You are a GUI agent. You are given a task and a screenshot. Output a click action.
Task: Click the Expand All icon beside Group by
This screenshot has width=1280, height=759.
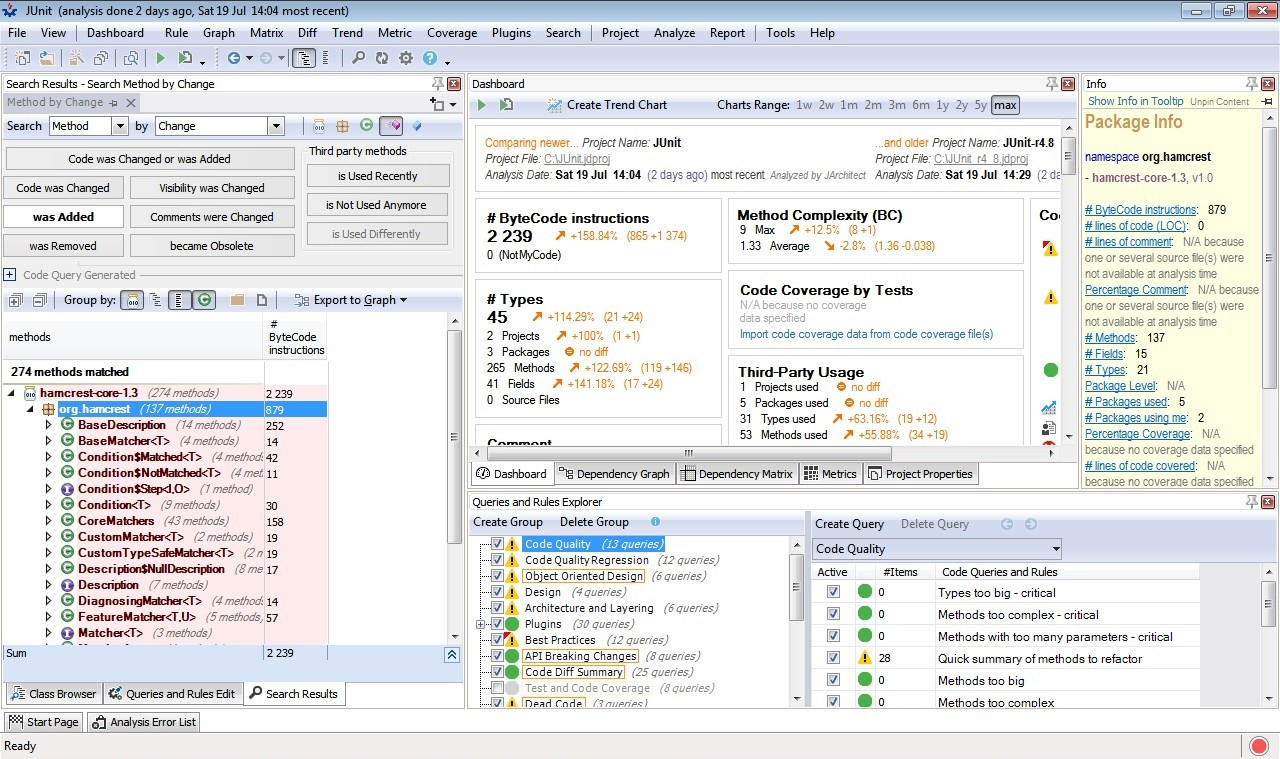15,300
